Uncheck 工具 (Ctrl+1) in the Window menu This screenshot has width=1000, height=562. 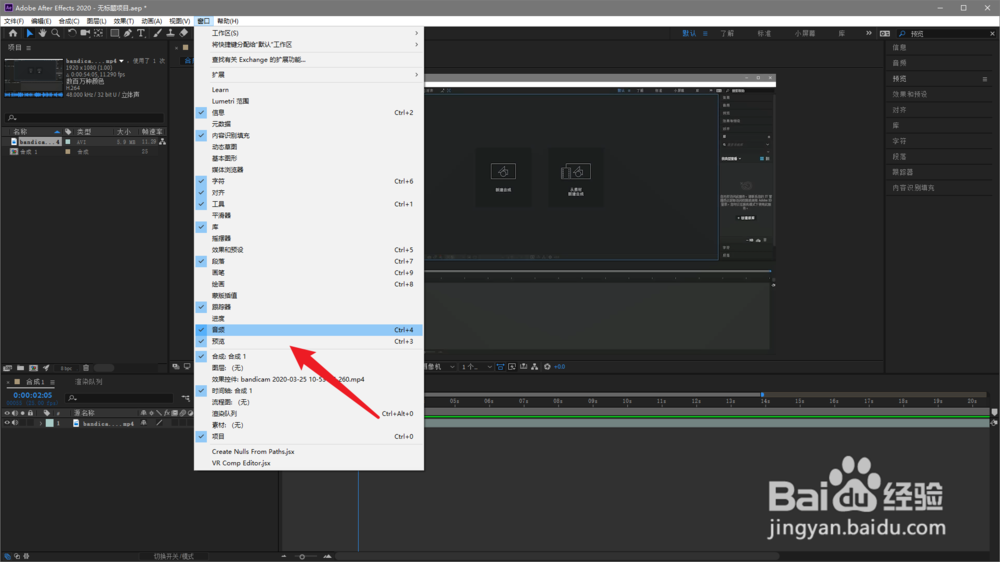pos(309,204)
